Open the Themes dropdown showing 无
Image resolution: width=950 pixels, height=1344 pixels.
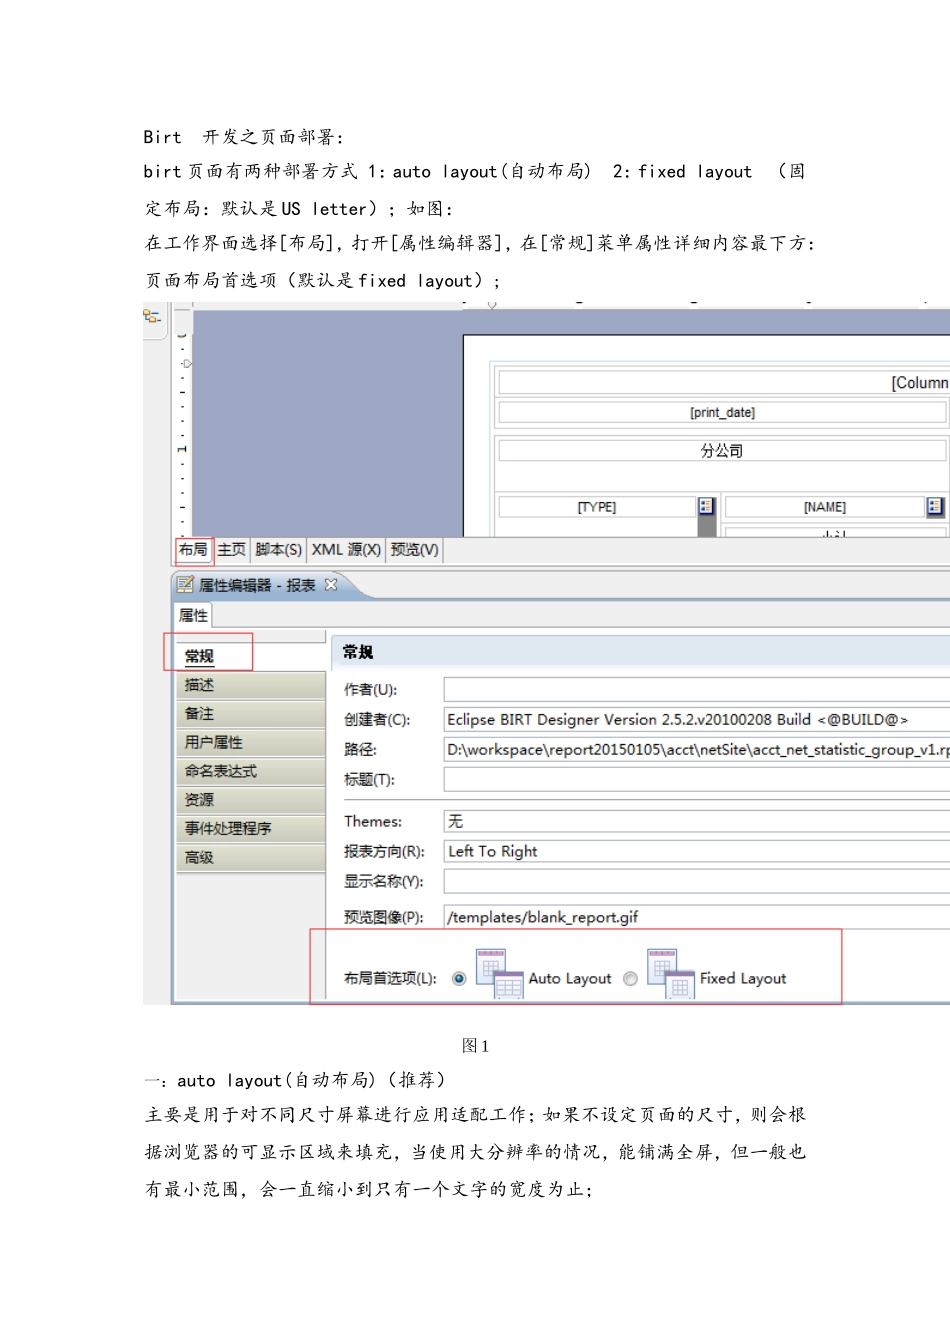point(696,821)
